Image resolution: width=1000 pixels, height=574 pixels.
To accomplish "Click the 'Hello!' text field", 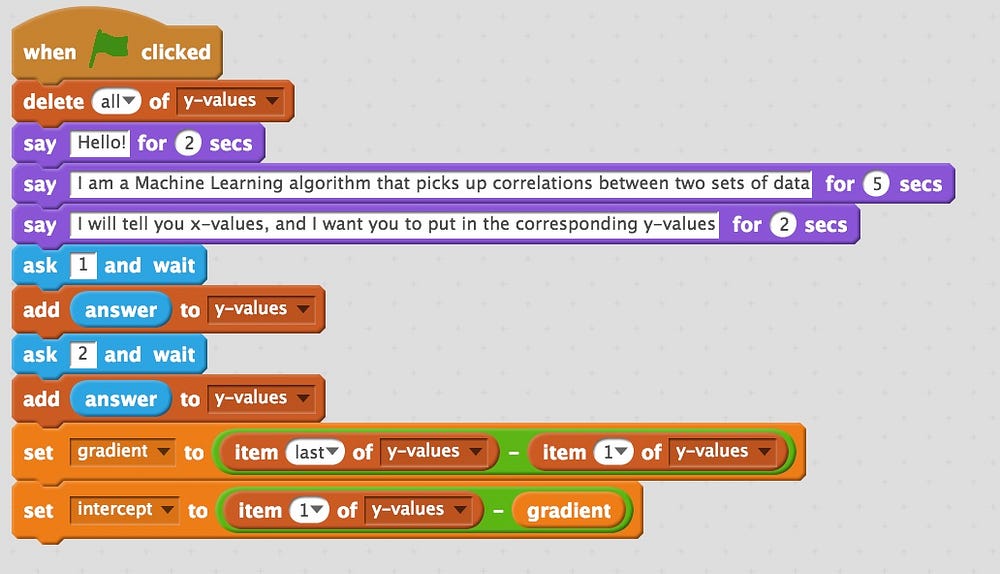I will click(100, 143).
